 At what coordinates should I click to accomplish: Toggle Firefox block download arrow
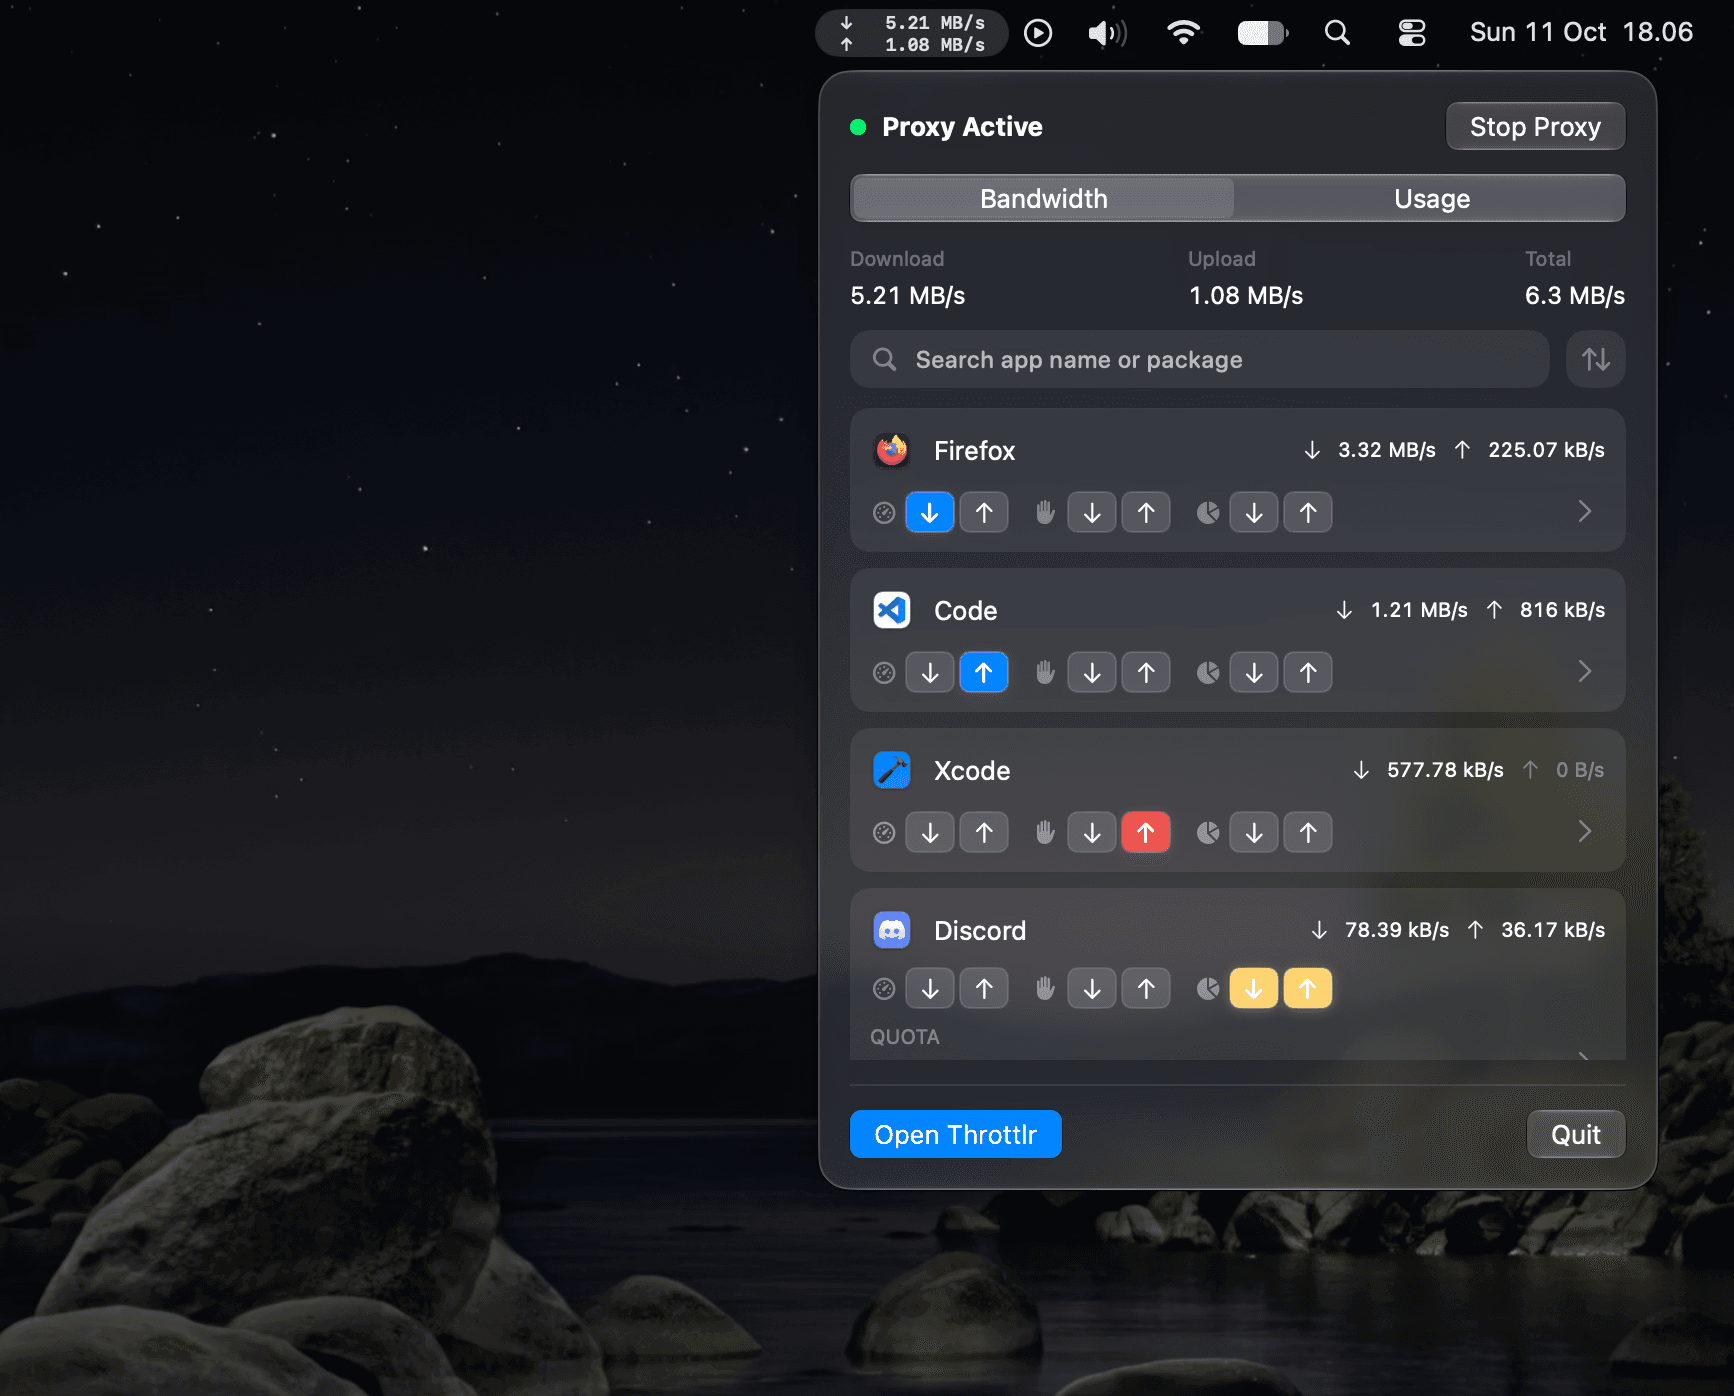coord(1092,513)
